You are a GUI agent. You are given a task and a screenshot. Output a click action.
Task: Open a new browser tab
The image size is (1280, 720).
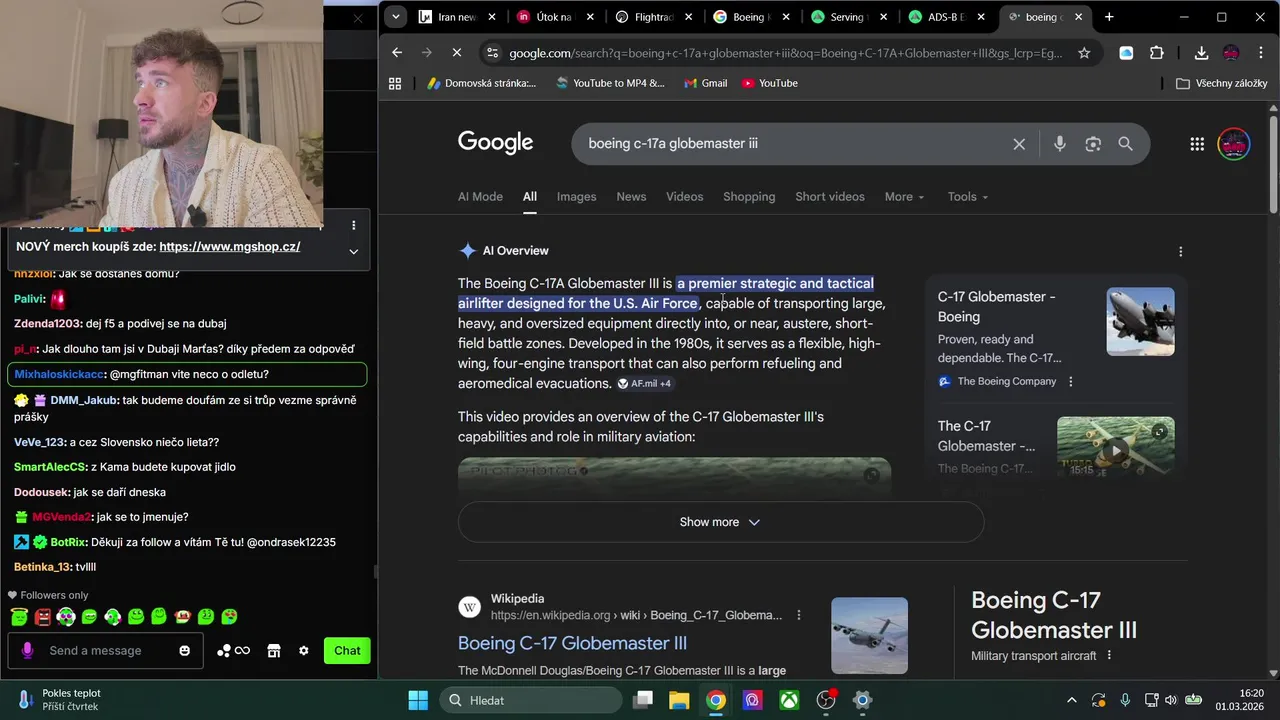click(x=1109, y=17)
